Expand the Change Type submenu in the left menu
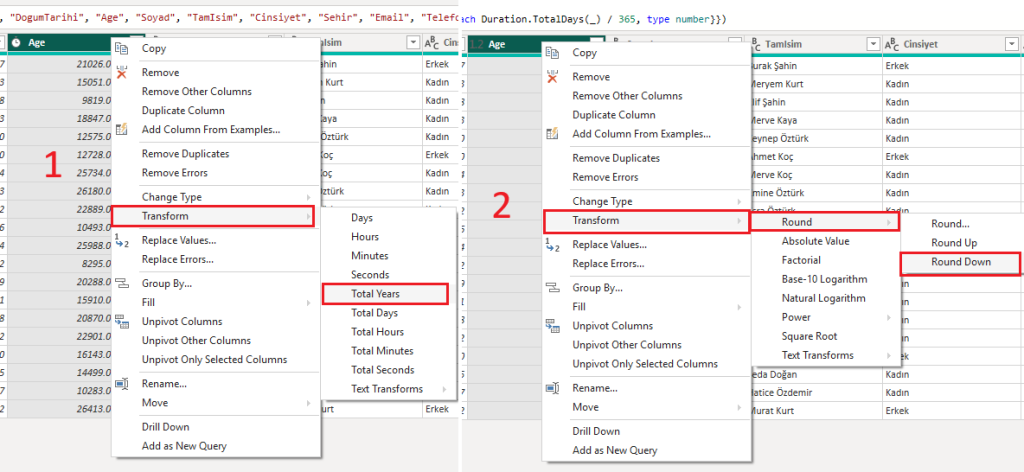This screenshot has height=472, width=1024. [x=309, y=197]
